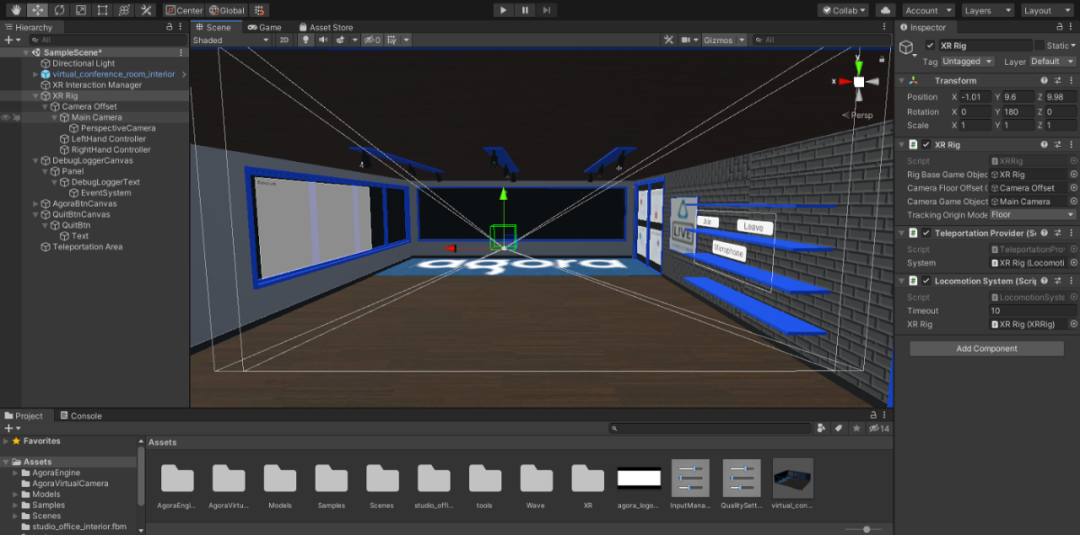Open the scene effects icon

coord(340,40)
